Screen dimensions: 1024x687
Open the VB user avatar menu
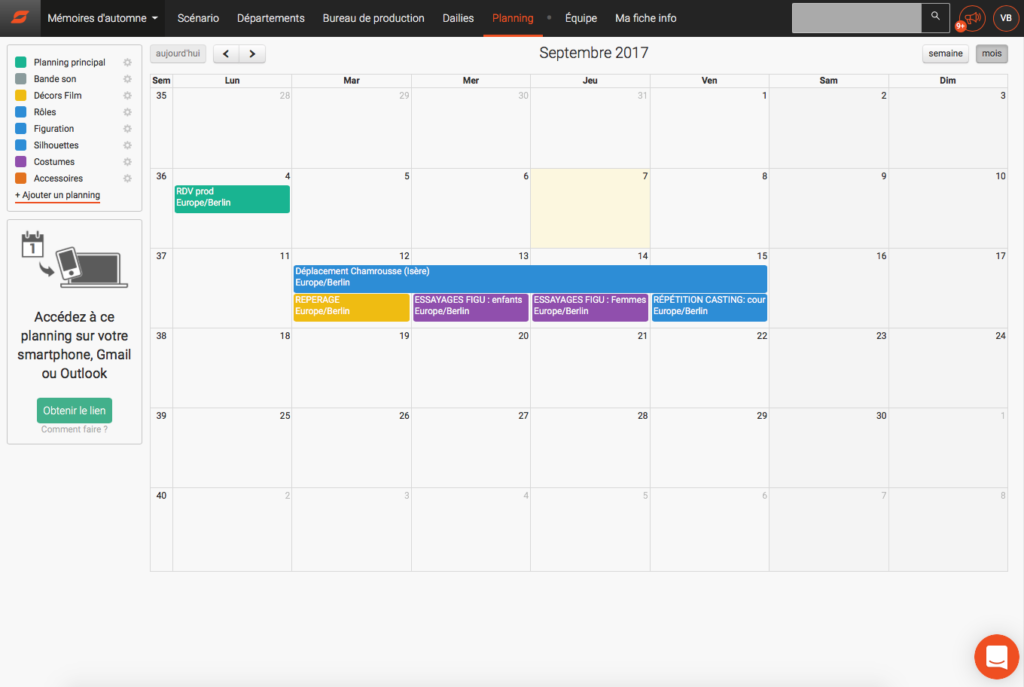[x=1005, y=18]
